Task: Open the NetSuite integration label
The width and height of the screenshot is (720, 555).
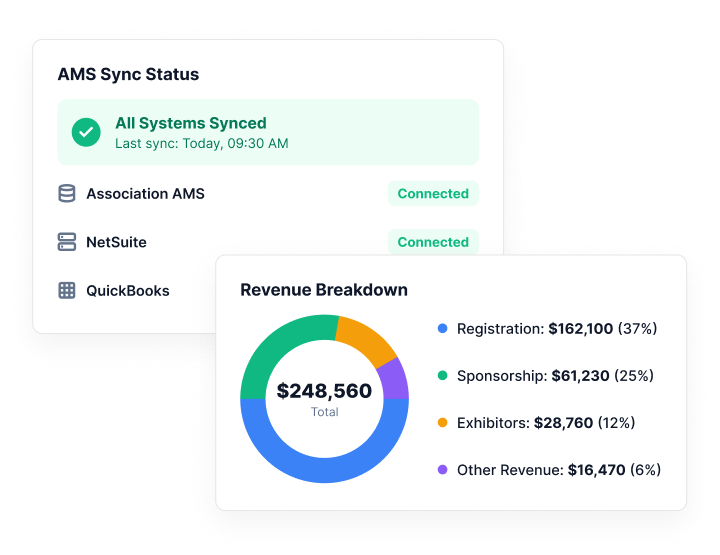Action: tap(117, 242)
